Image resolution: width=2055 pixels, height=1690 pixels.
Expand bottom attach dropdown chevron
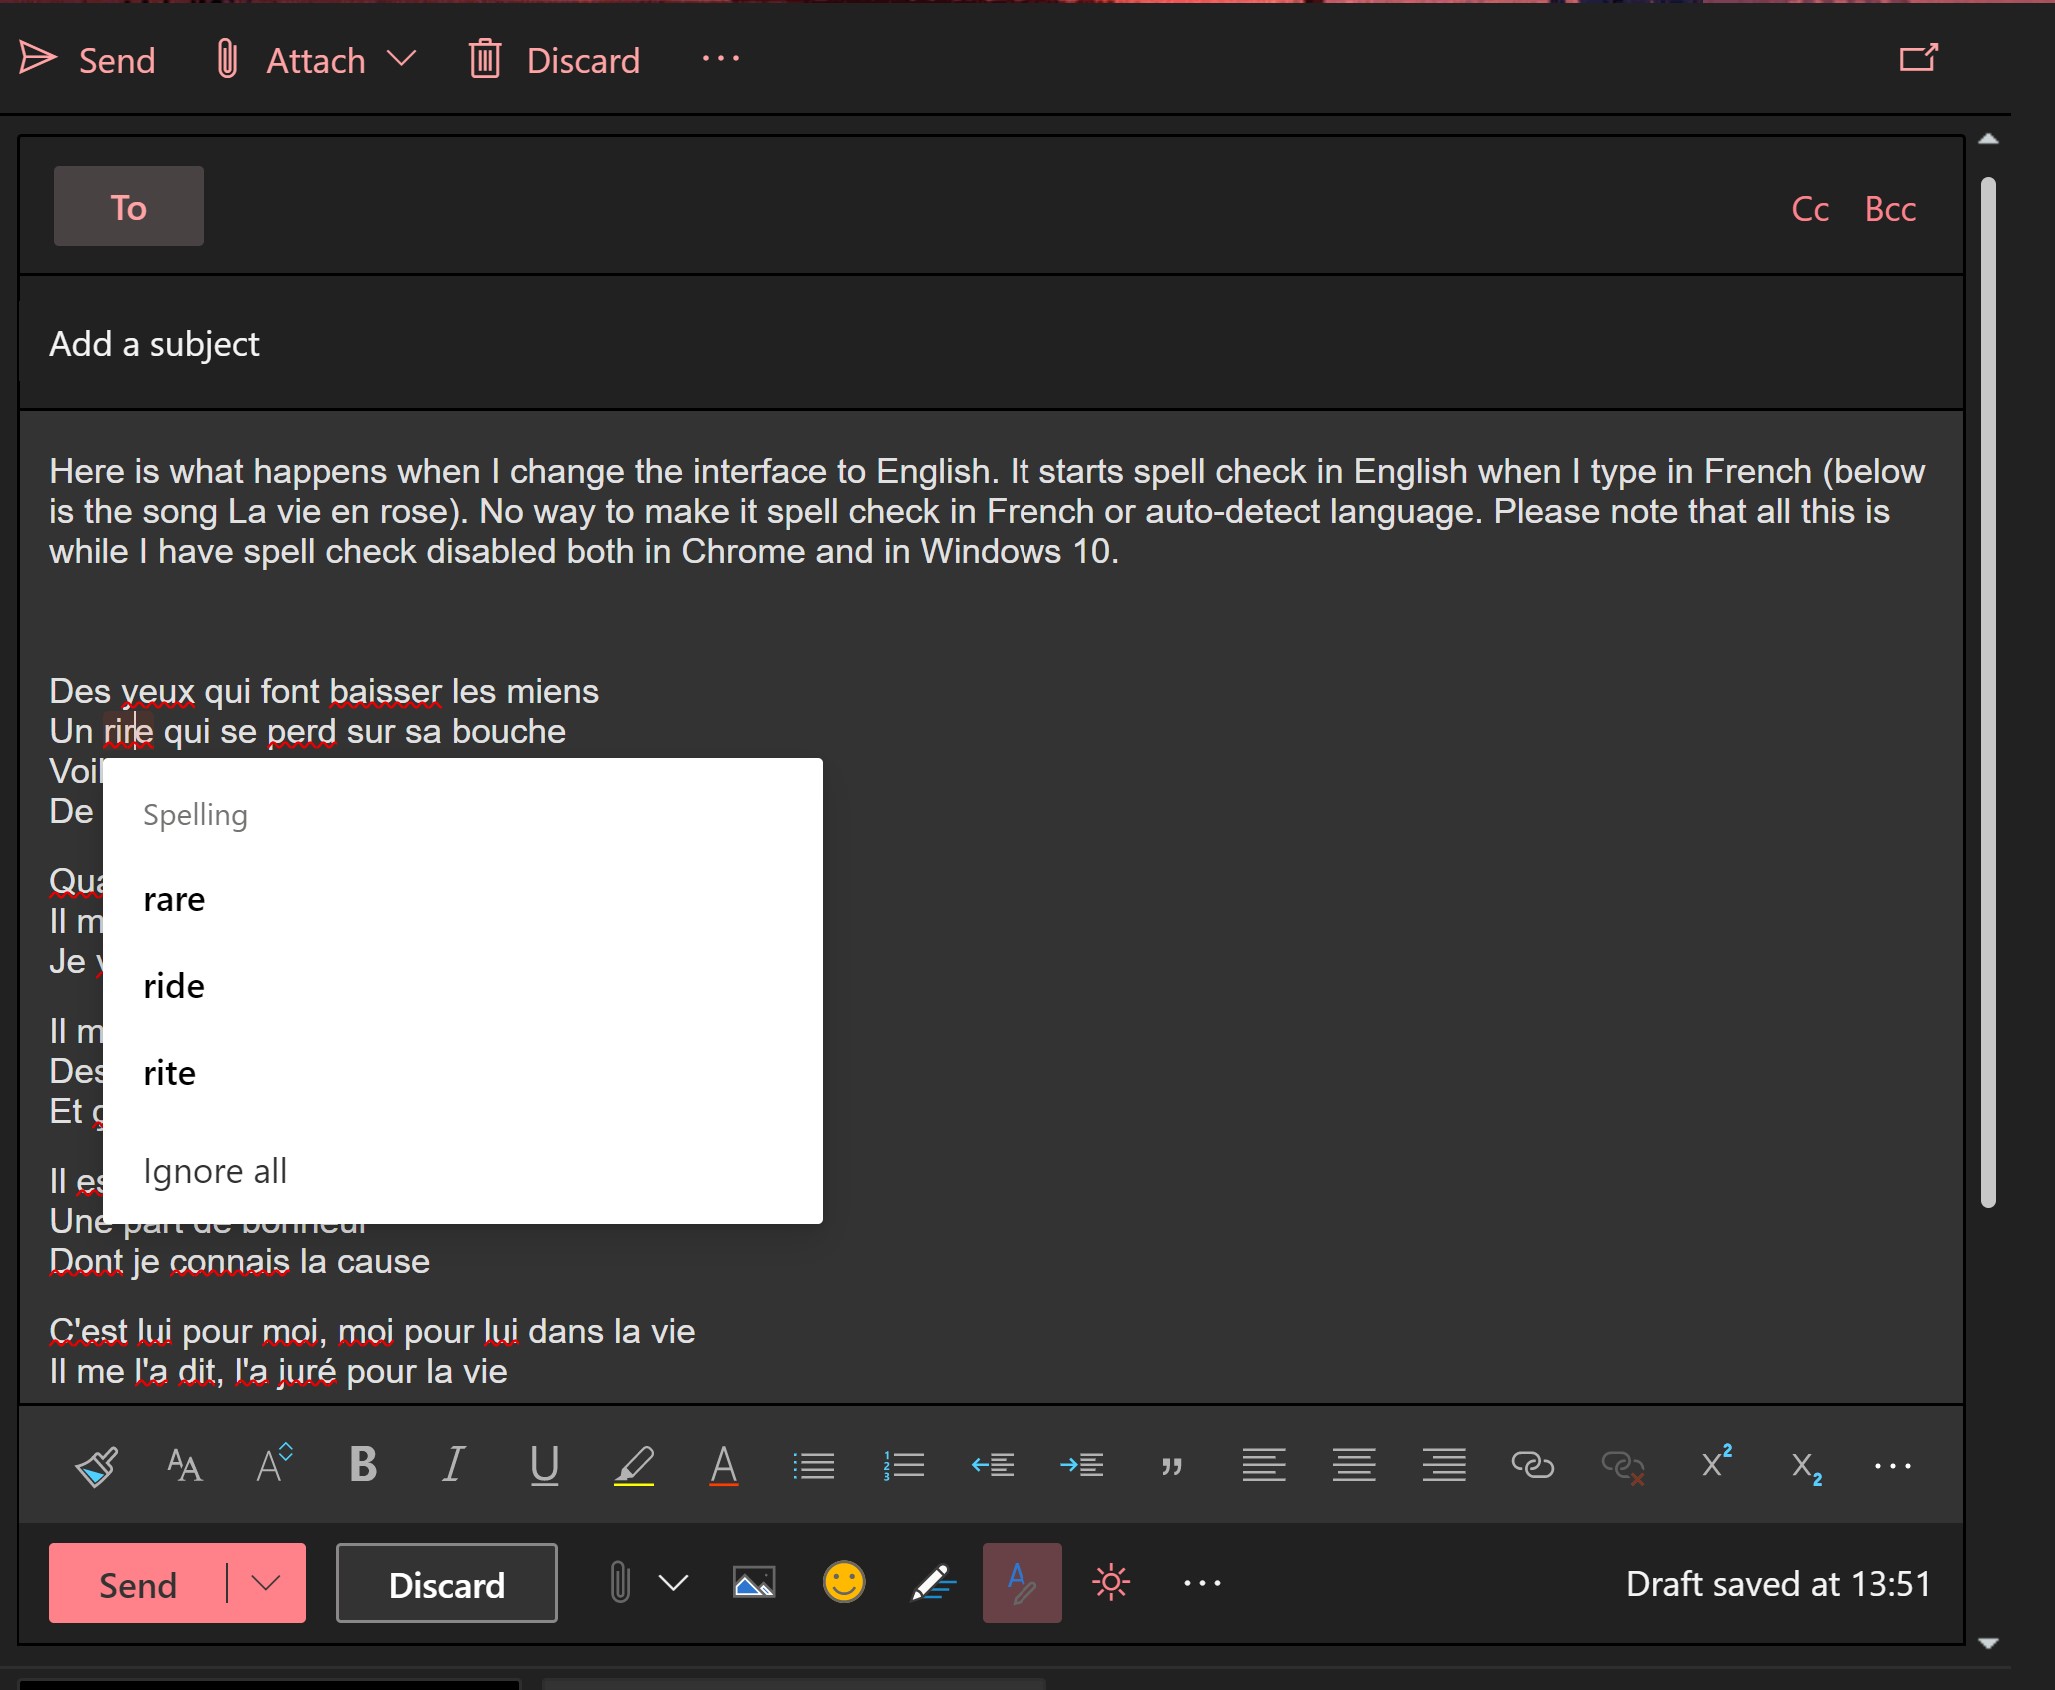click(674, 1583)
